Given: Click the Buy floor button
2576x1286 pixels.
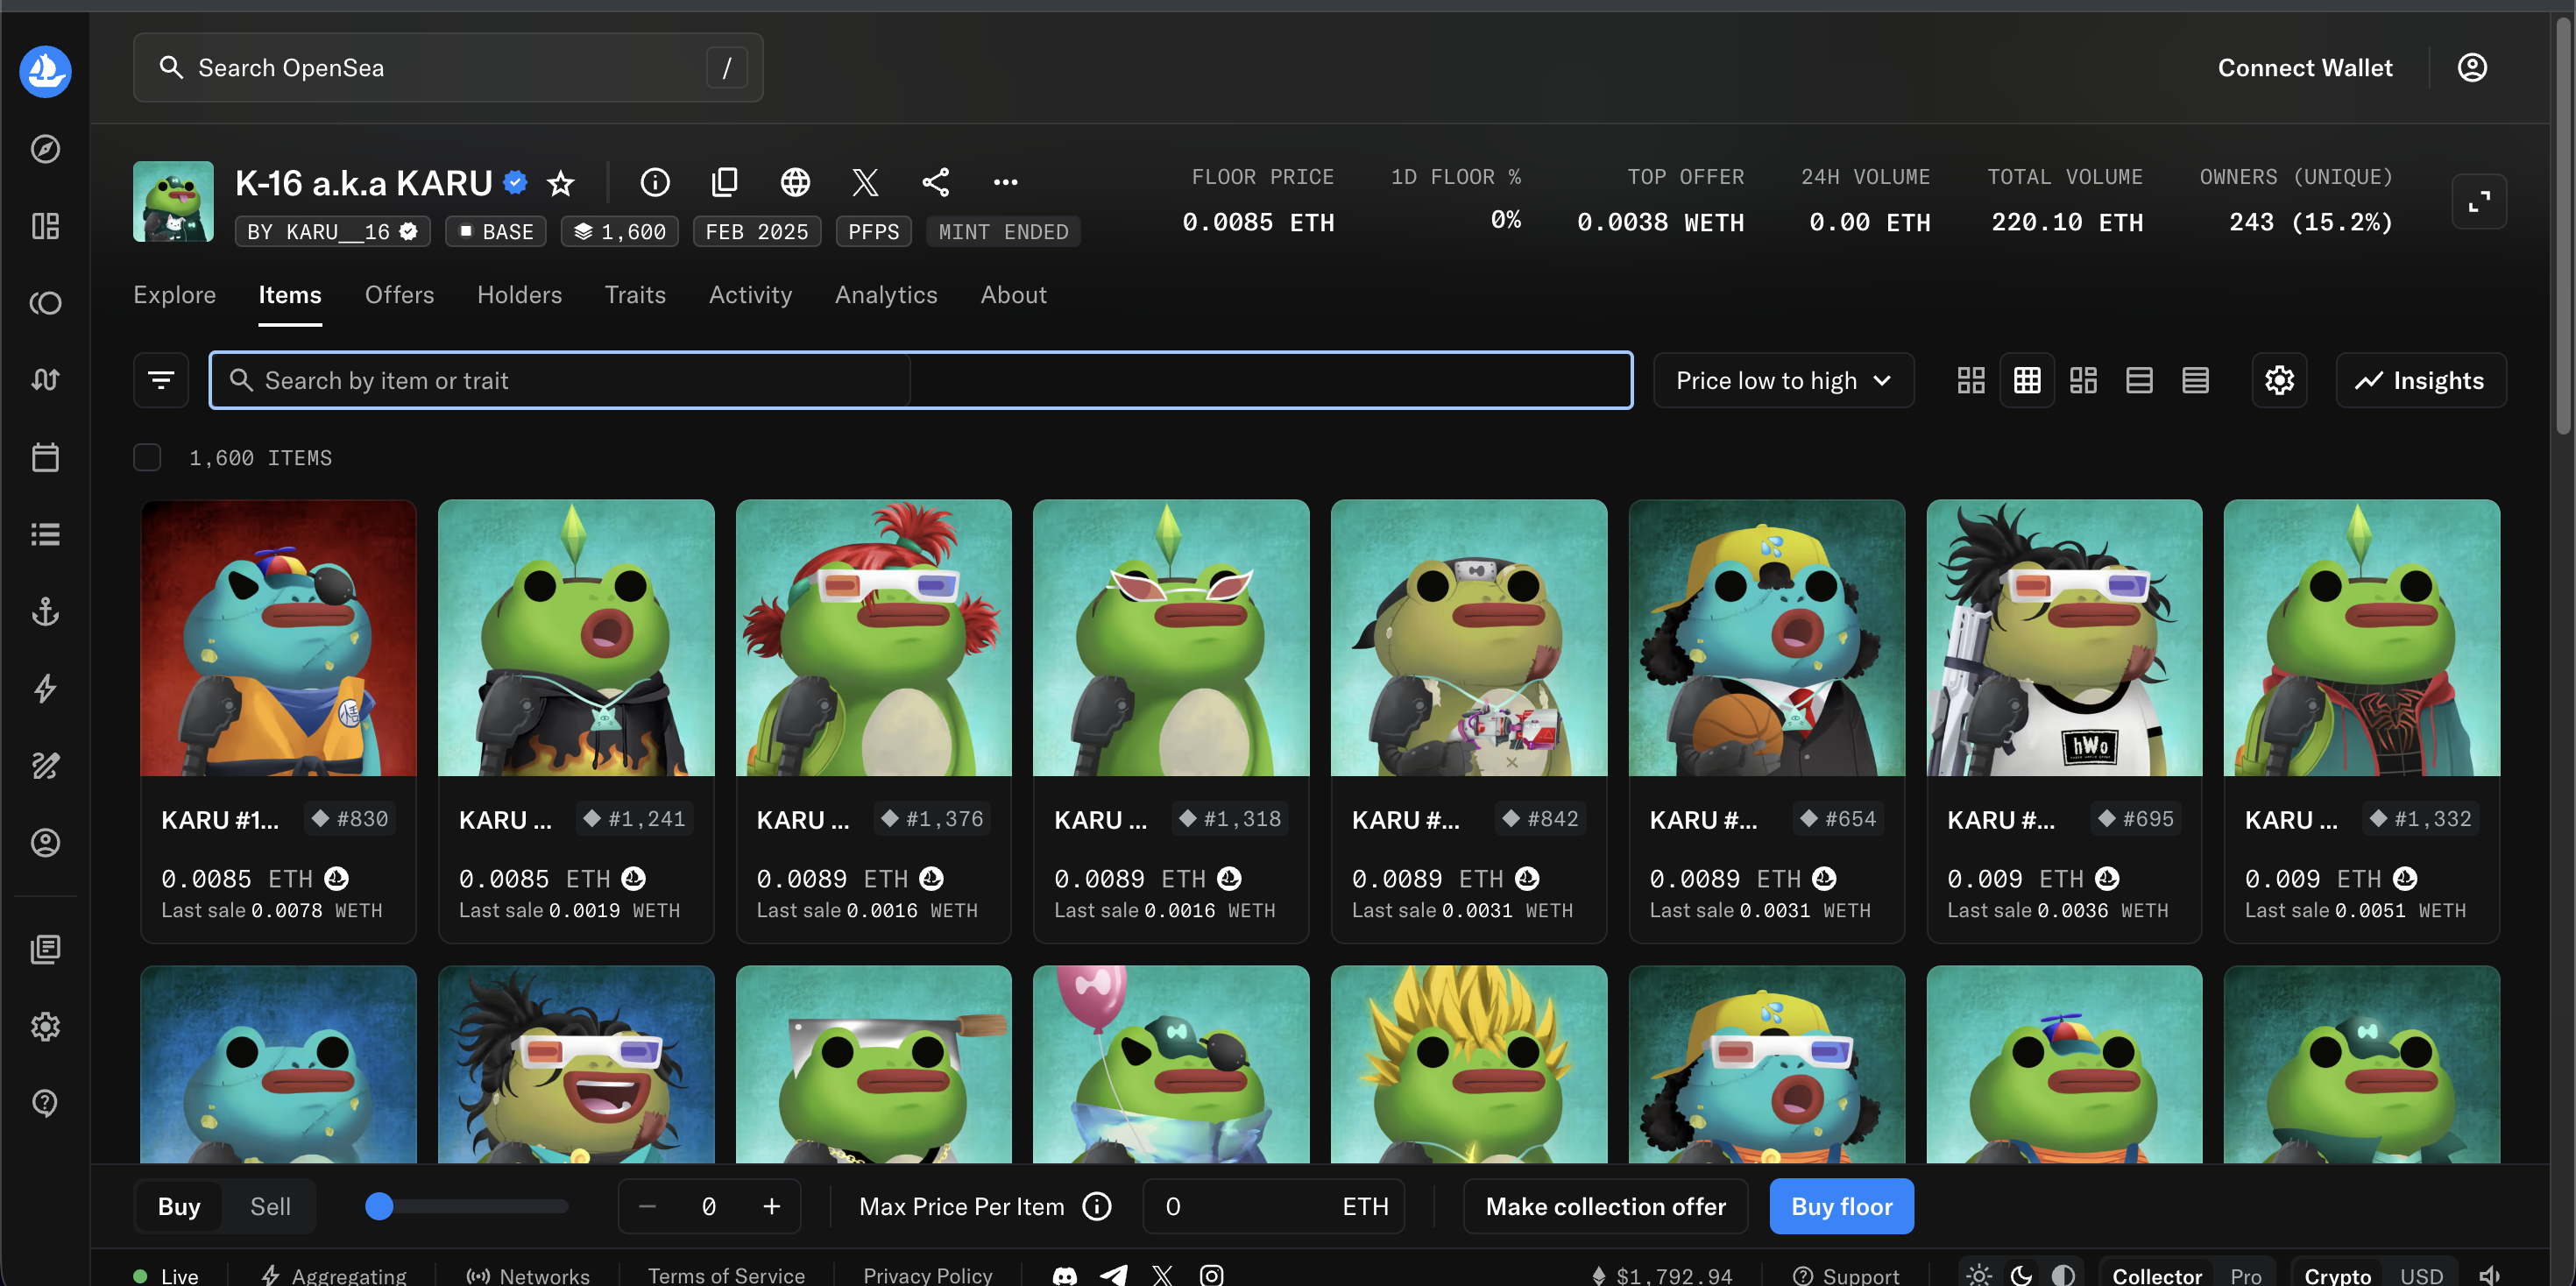Looking at the screenshot, I should 1841,1206.
